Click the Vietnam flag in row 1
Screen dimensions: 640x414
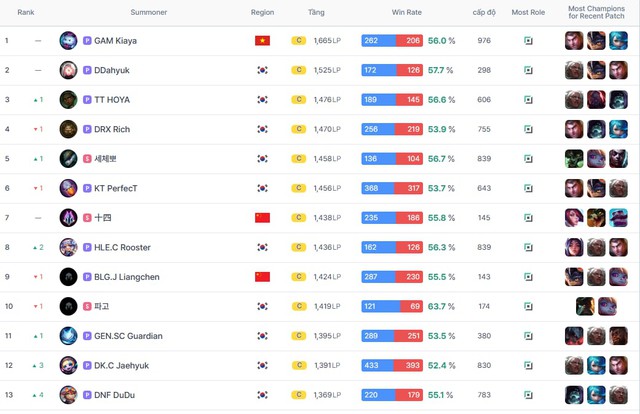coord(262,41)
